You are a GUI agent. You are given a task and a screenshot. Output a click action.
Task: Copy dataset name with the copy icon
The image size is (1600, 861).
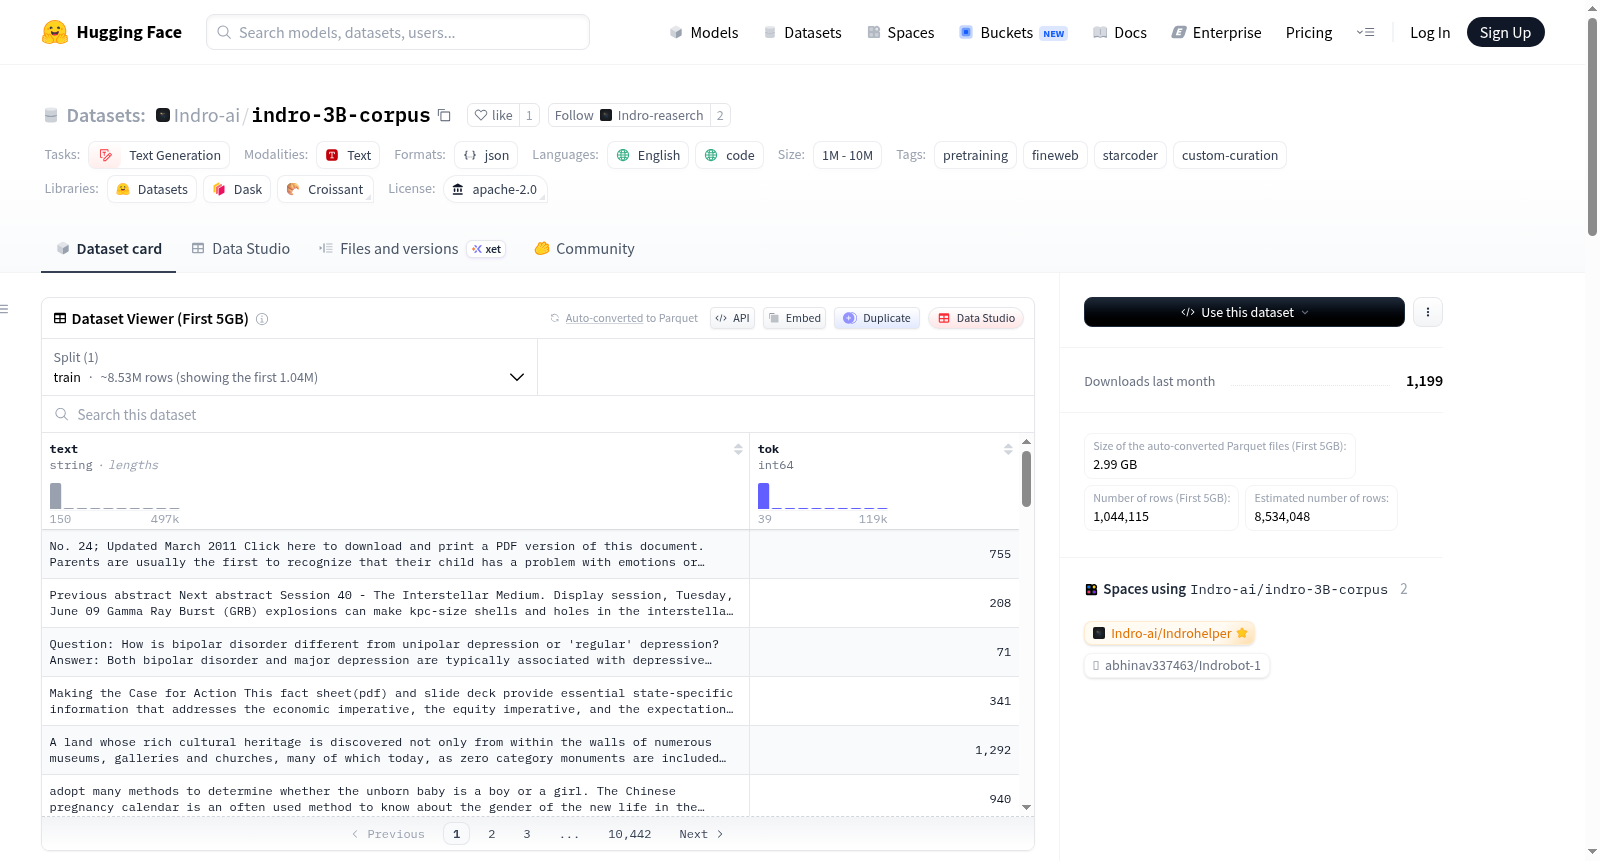tap(444, 115)
